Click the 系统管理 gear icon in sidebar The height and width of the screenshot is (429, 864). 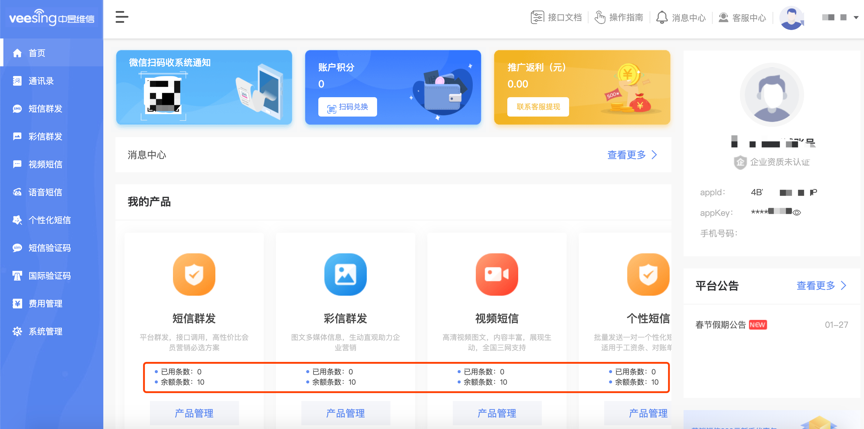(17, 332)
